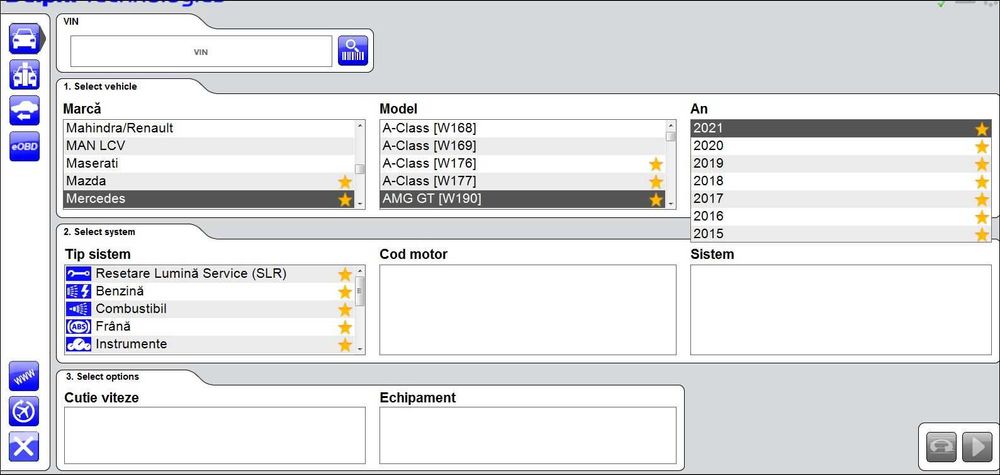The height and width of the screenshot is (475, 1000).
Task: Click the VIN input field
Action: click(201, 51)
